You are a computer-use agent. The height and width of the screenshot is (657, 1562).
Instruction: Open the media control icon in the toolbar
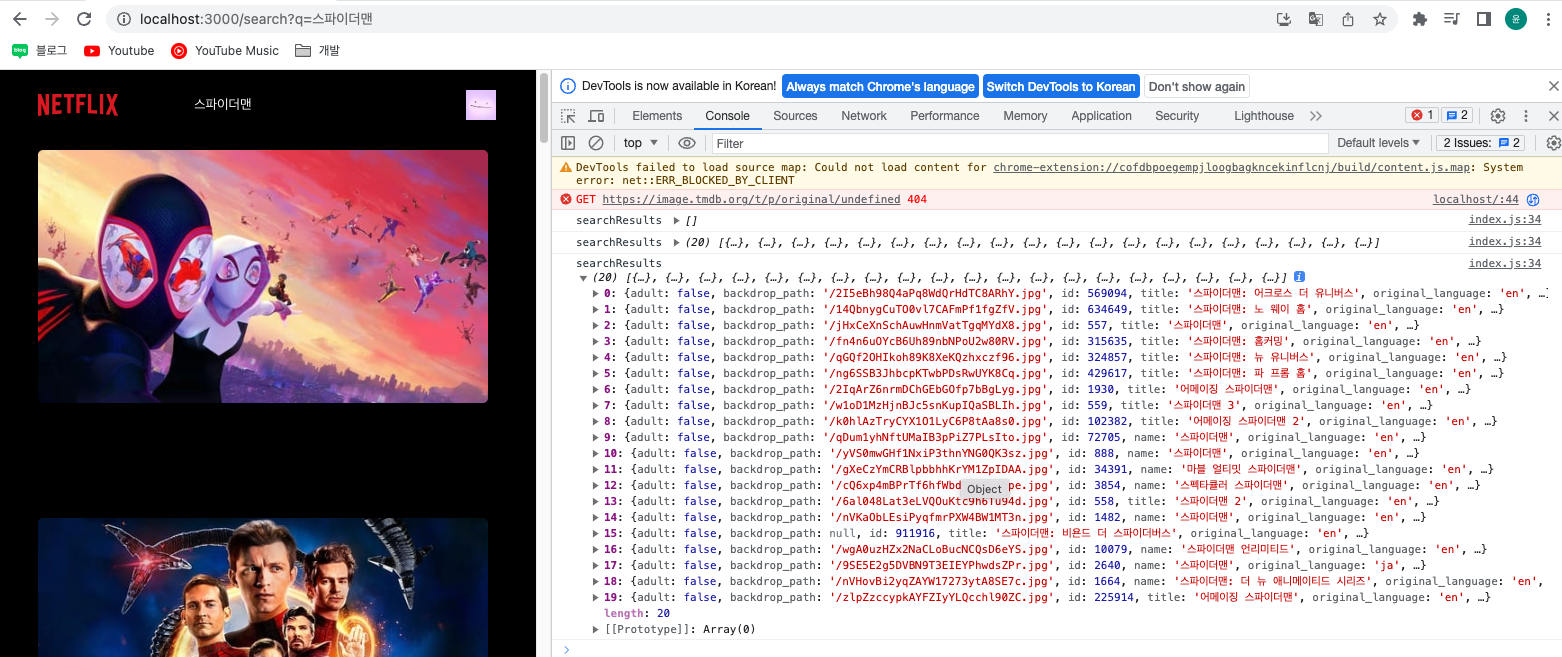point(1452,19)
